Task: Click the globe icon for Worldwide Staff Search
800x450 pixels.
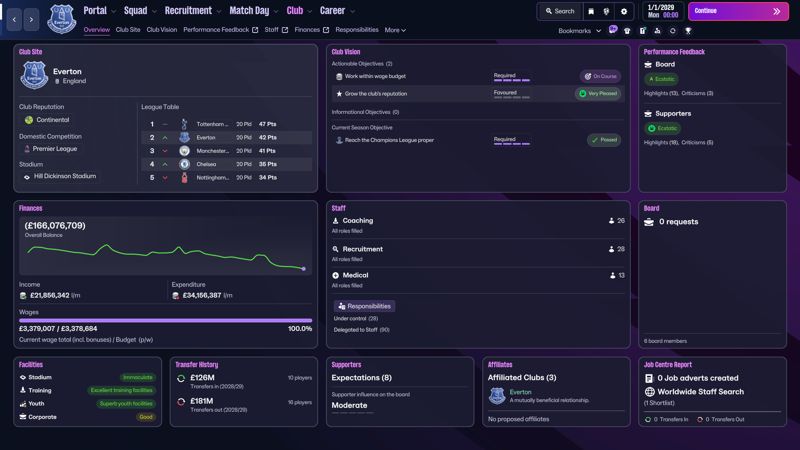Action: [x=649, y=392]
